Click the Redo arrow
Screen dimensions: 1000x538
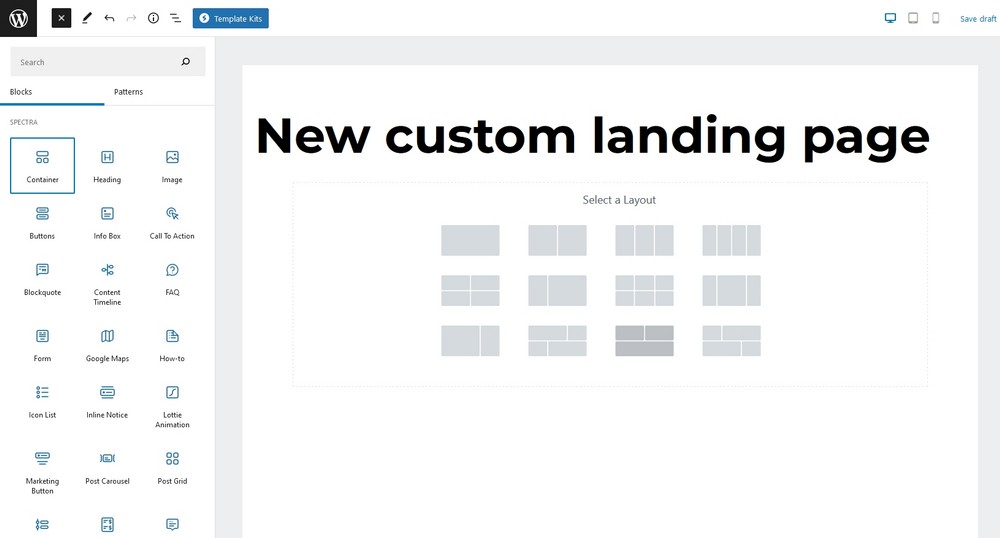pos(131,18)
